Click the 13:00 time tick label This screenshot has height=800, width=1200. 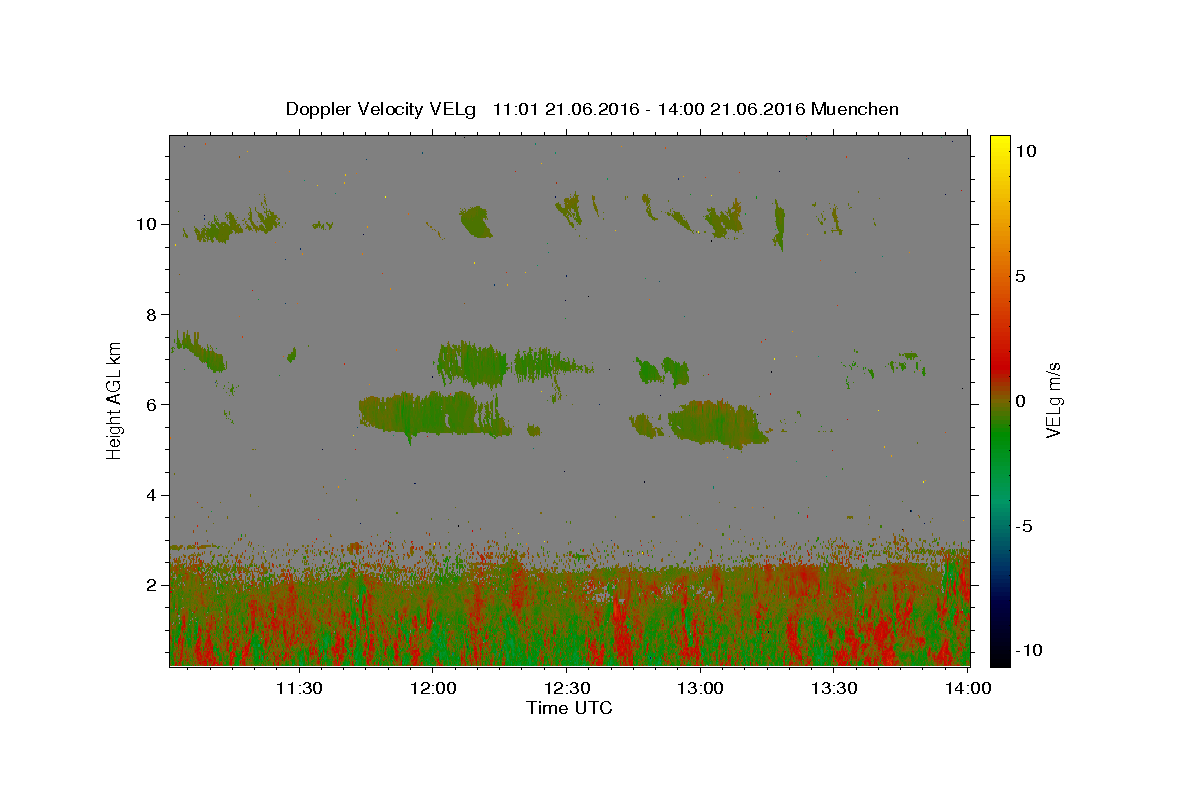tap(700, 688)
